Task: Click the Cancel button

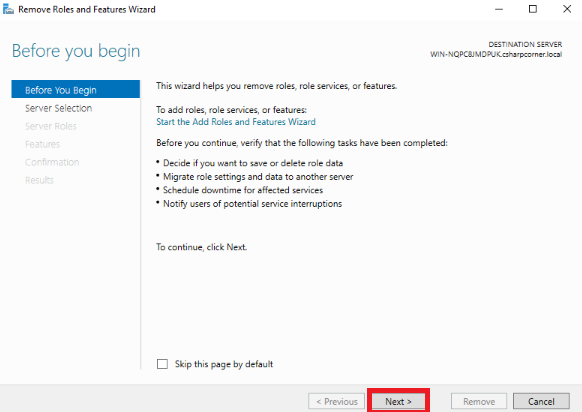Action: tap(541, 401)
